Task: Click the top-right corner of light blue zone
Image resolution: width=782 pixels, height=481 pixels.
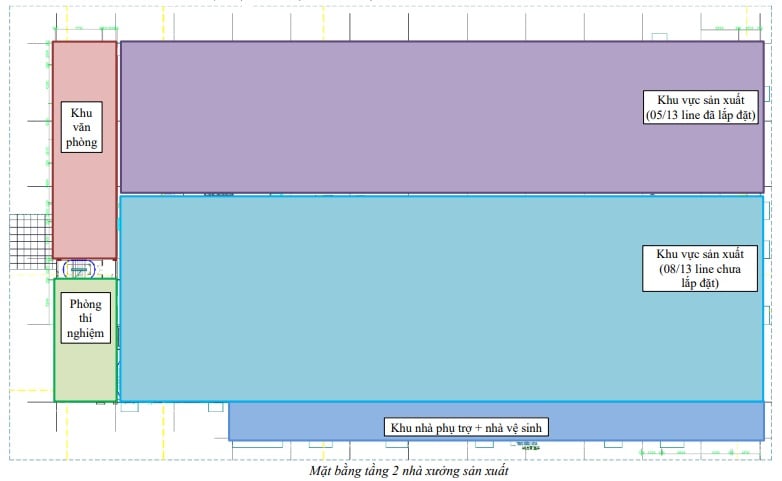Action: 762,197
